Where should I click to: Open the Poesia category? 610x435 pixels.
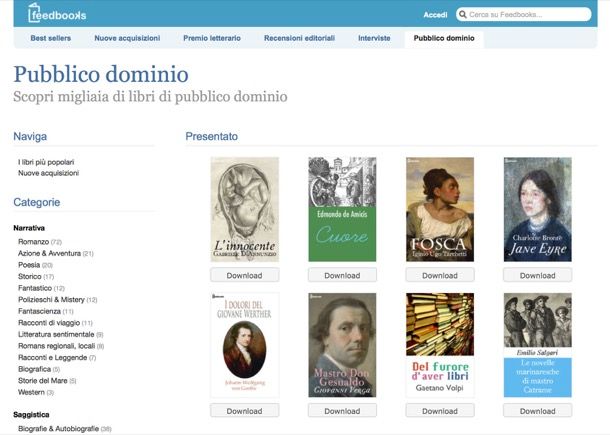click(29, 265)
